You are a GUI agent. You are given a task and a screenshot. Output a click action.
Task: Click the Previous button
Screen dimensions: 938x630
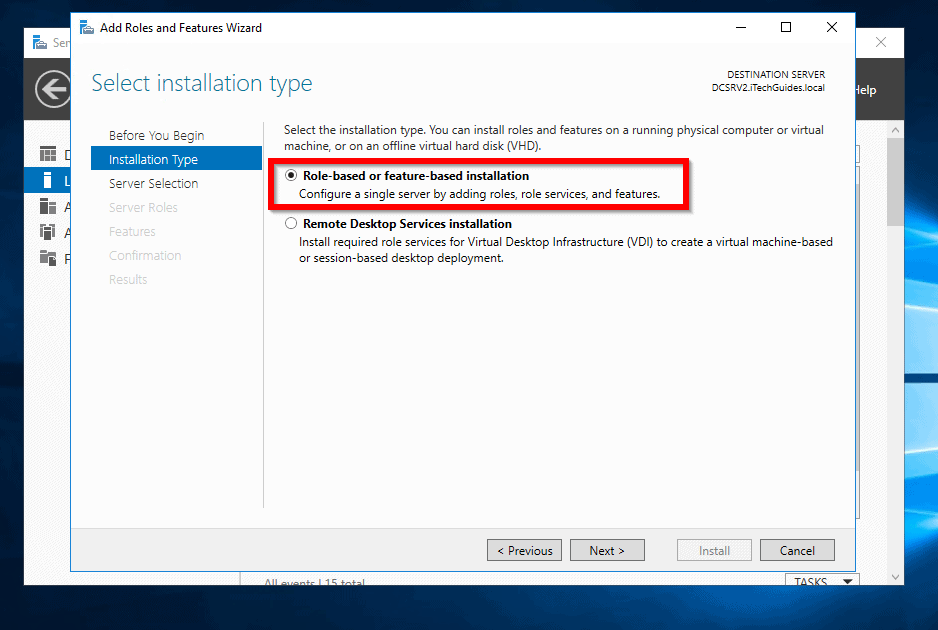pos(524,549)
